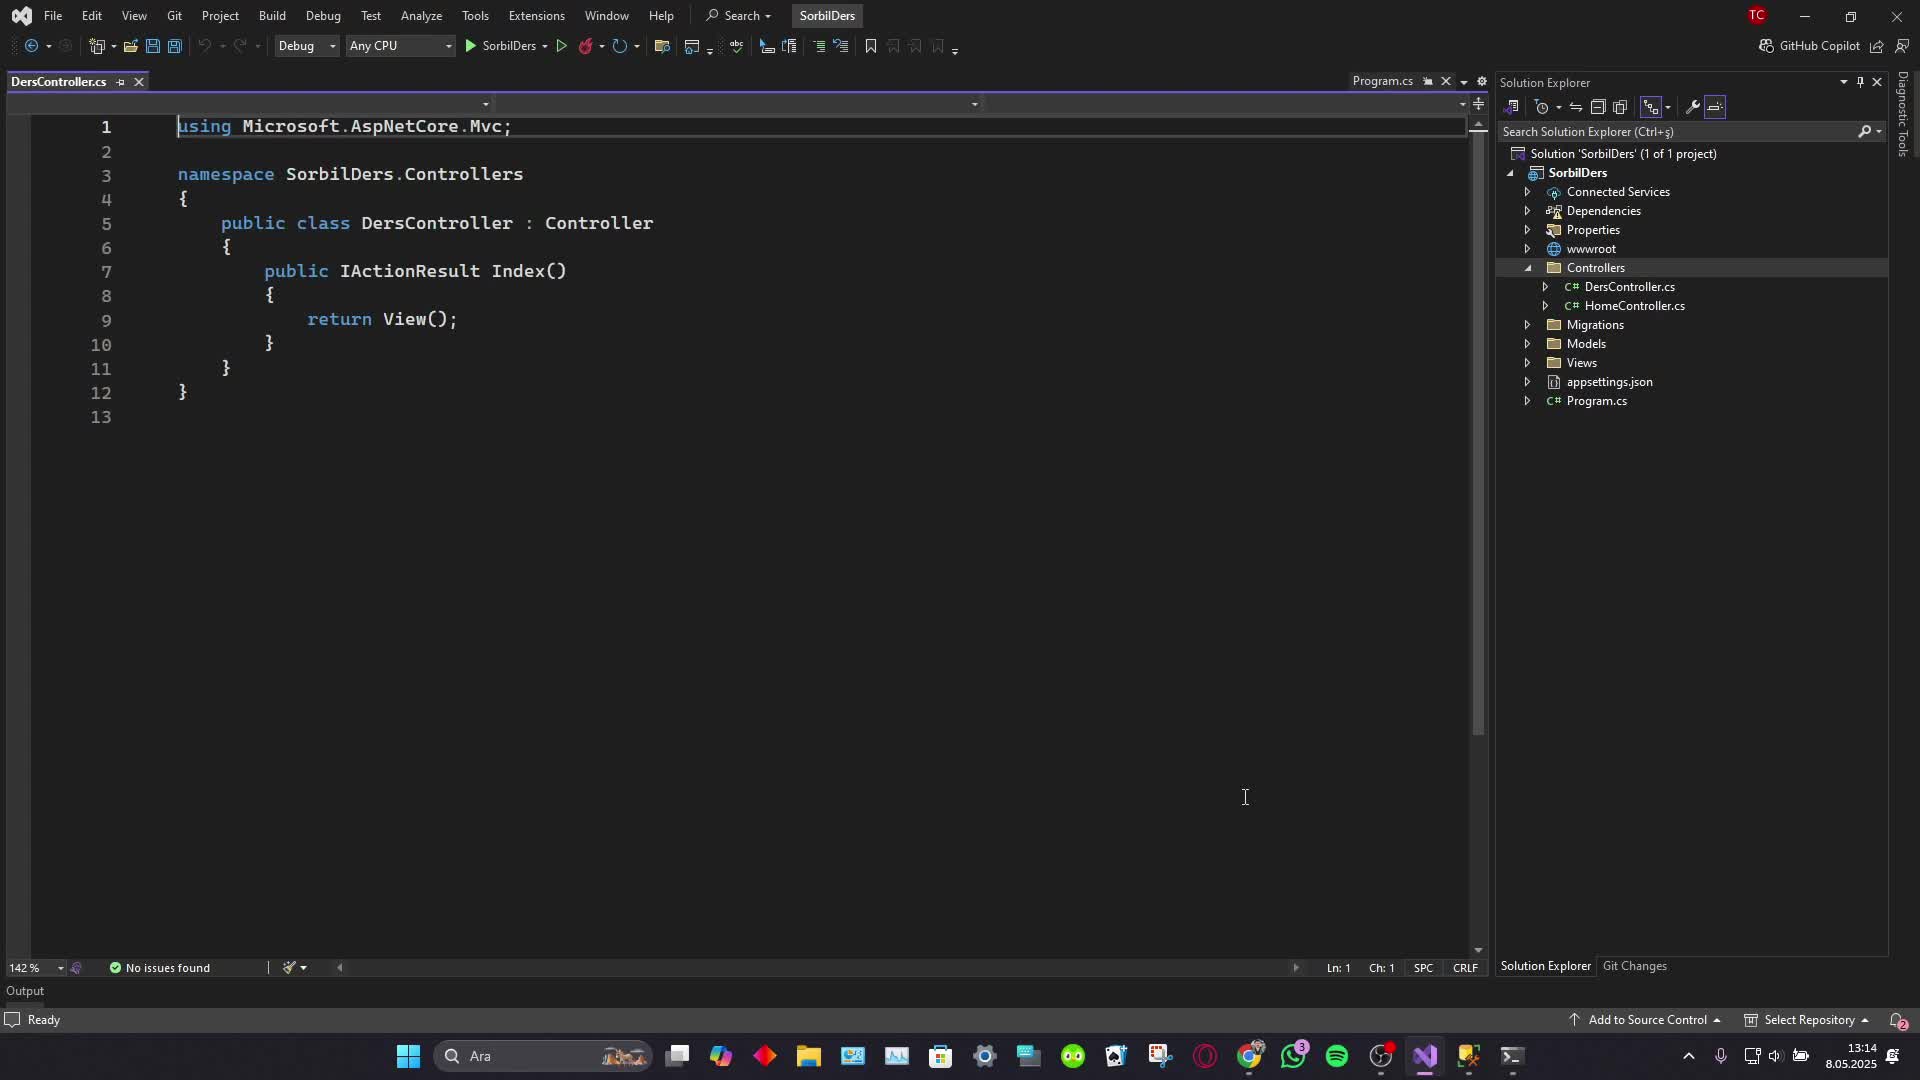Open the Analyze menu
This screenshot has height=1080, width=1920.
(421, 16)
